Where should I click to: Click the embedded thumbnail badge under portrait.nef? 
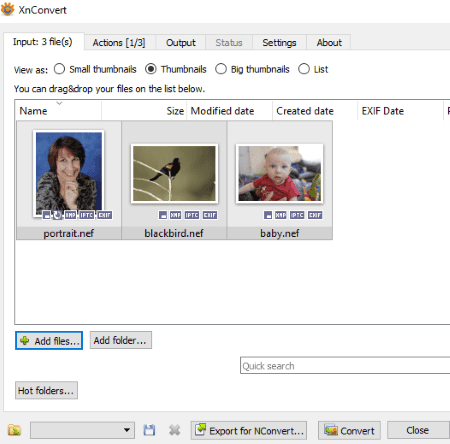47,215
